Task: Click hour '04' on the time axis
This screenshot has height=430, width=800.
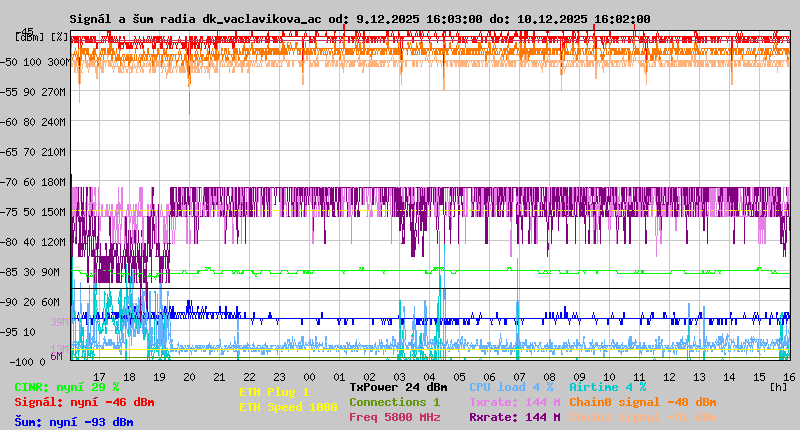Action: [429, 377]
